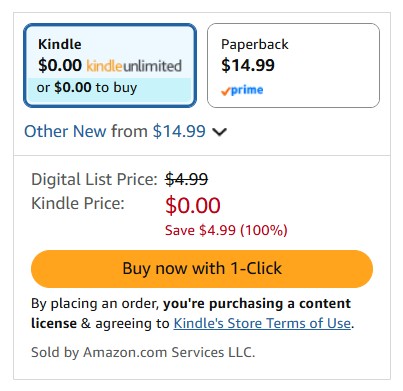Click the kindleunlimited logo

pos(134,66)
